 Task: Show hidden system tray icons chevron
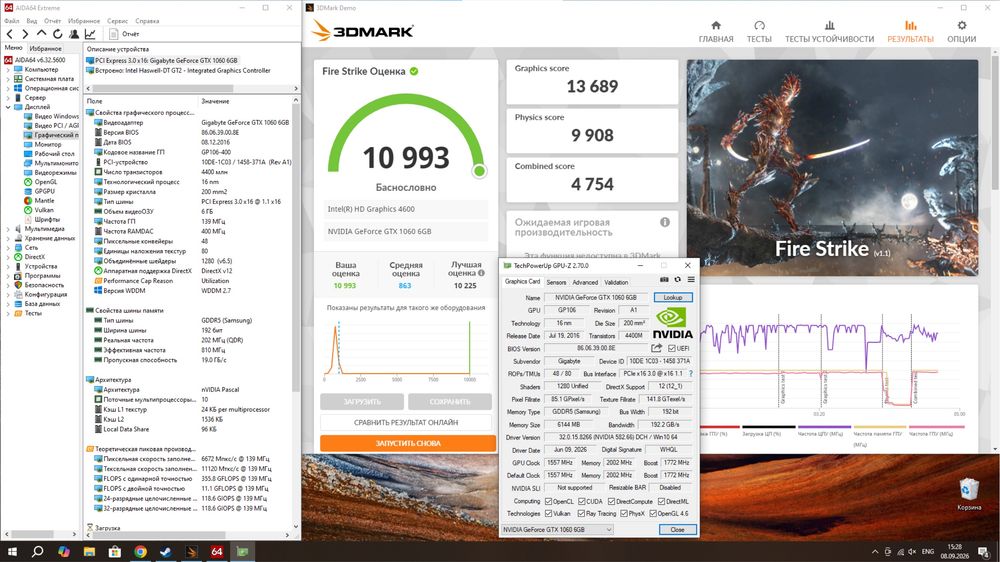click(874, 552)
